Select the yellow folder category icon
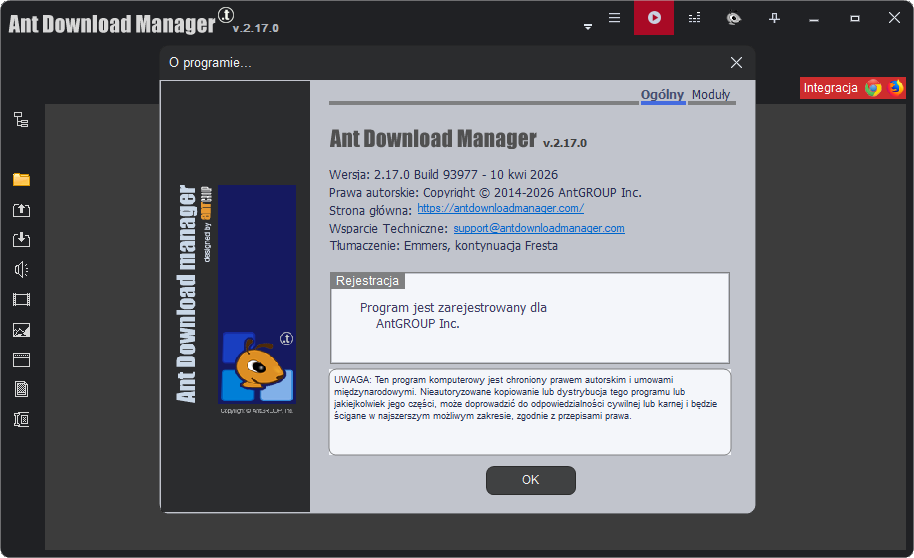 point(21,180)
